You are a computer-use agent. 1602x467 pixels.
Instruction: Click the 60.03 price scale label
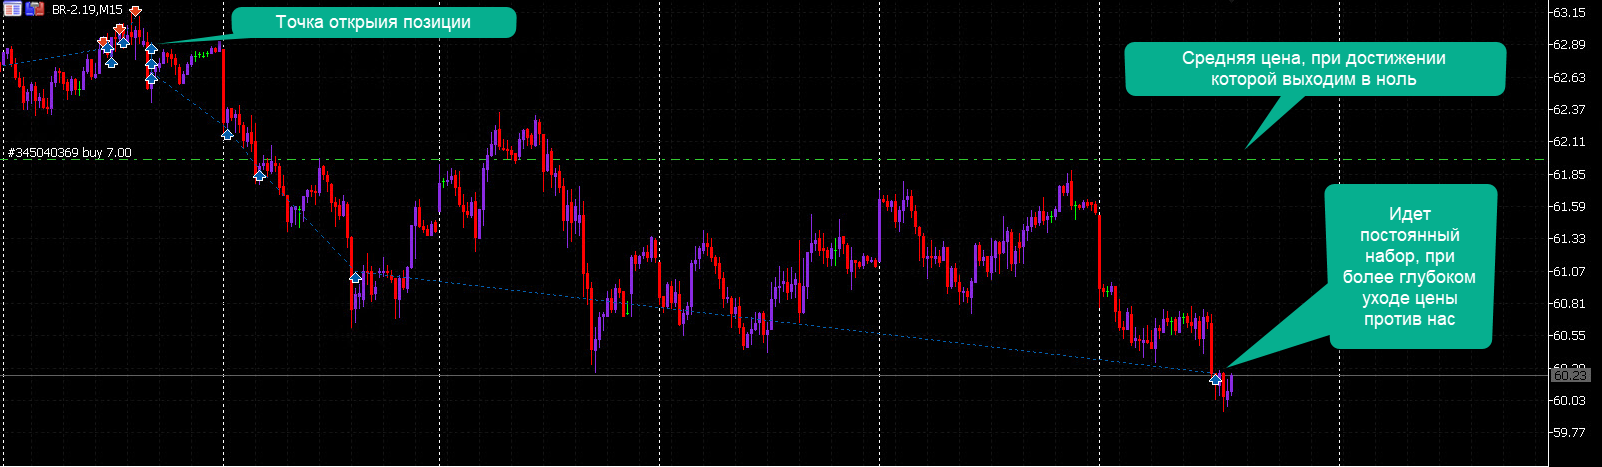coord(1569,400)
